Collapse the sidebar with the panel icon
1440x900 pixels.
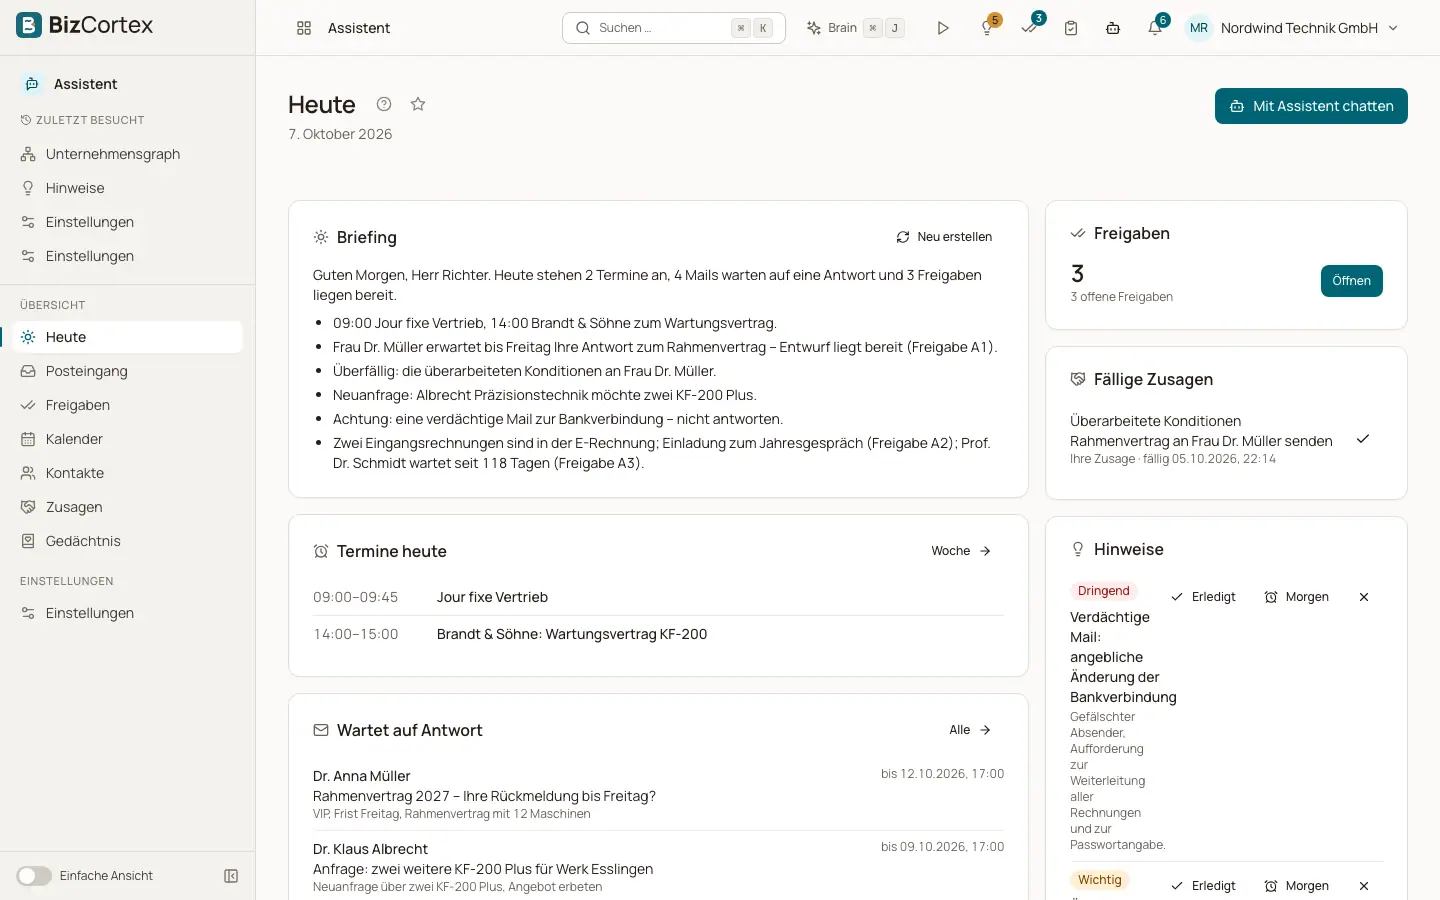(231, 876)
